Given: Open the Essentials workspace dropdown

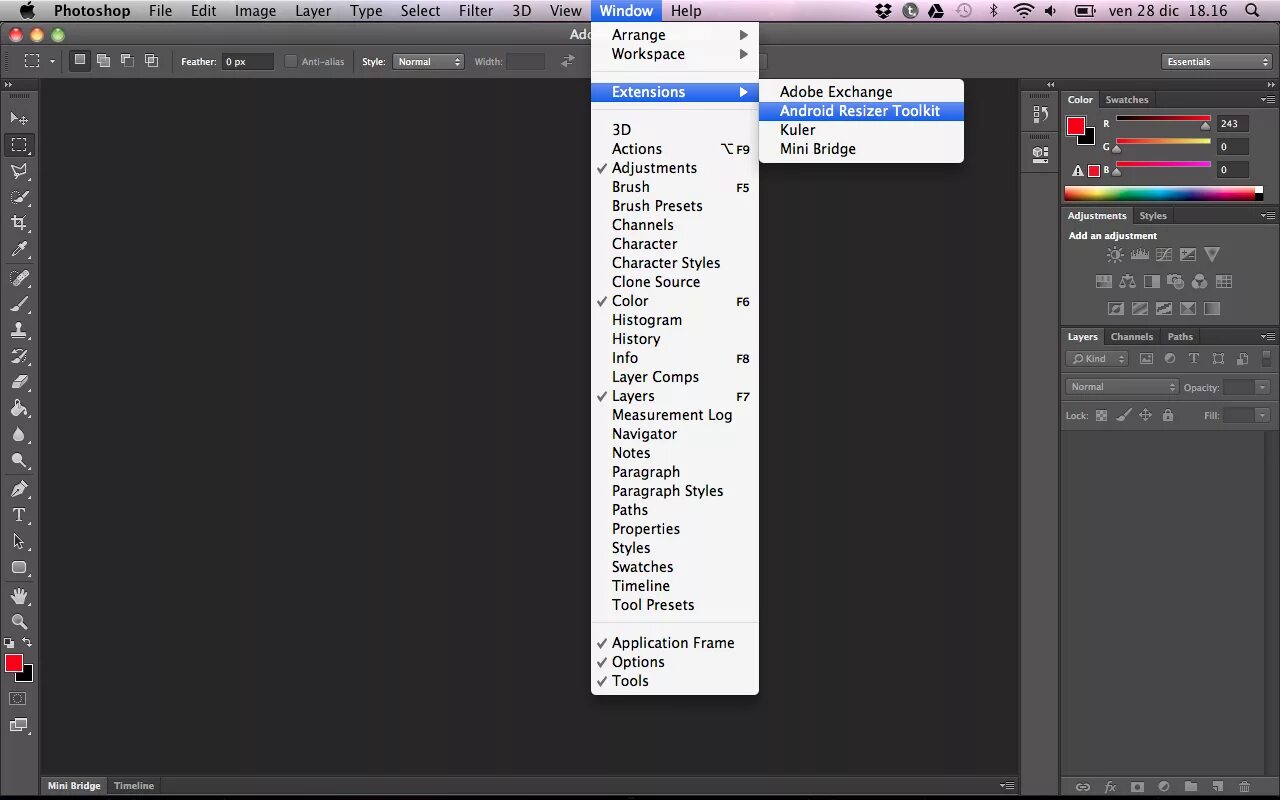Looking at the screenshot, I should pos(1217,62).
